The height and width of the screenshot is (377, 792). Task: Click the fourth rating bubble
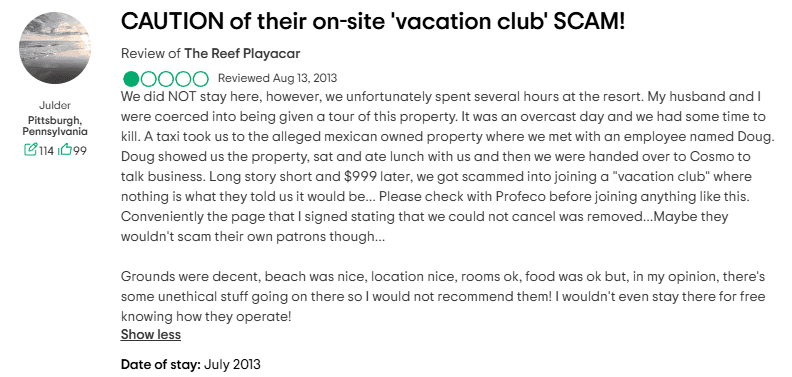[x=183, y=79]
